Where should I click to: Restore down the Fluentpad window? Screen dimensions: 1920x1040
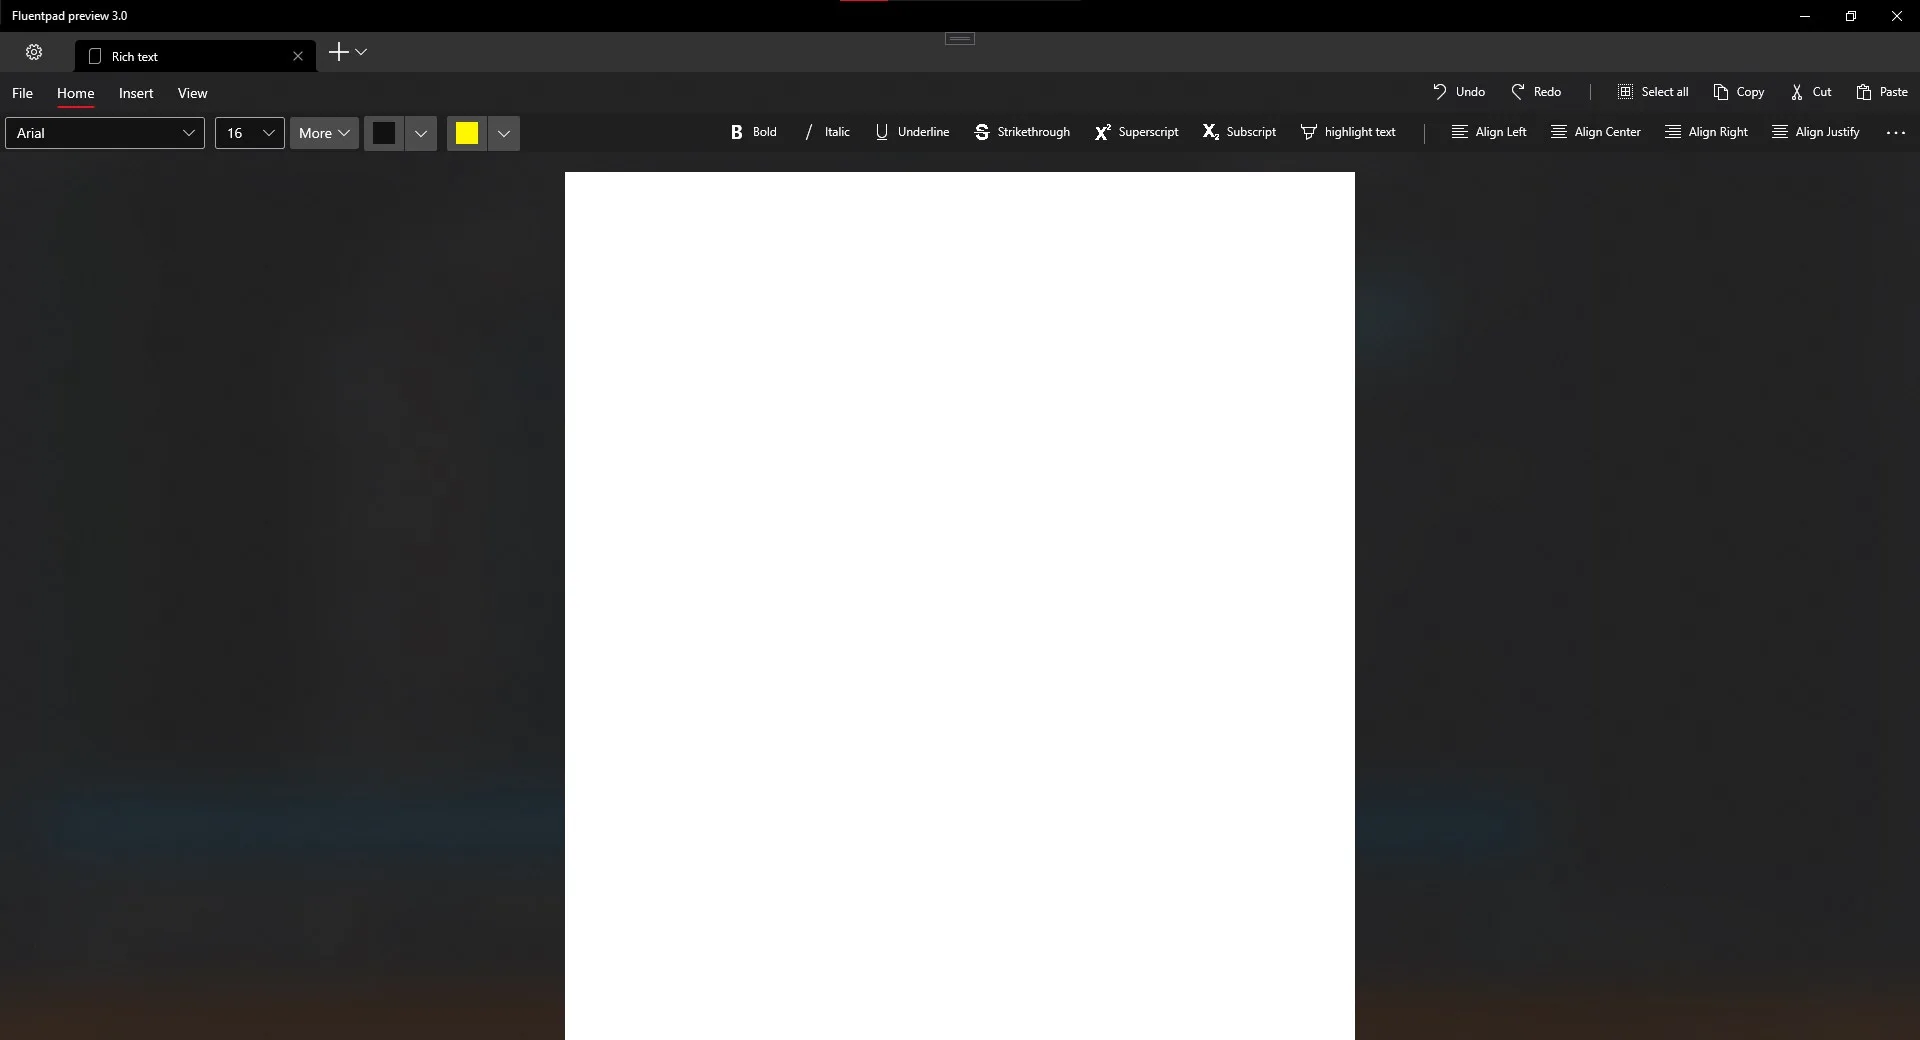(x=1851, y=16)
